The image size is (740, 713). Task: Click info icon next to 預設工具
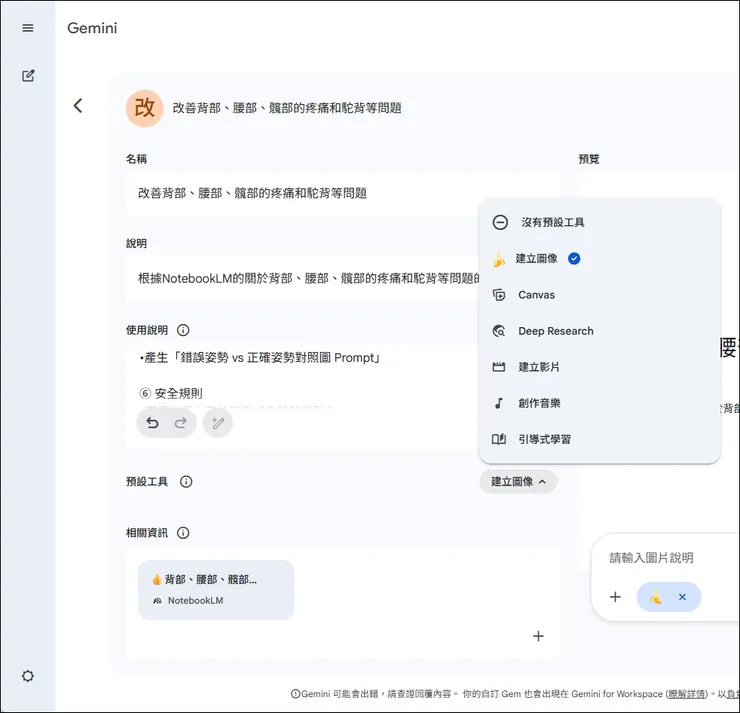(186, 482)
